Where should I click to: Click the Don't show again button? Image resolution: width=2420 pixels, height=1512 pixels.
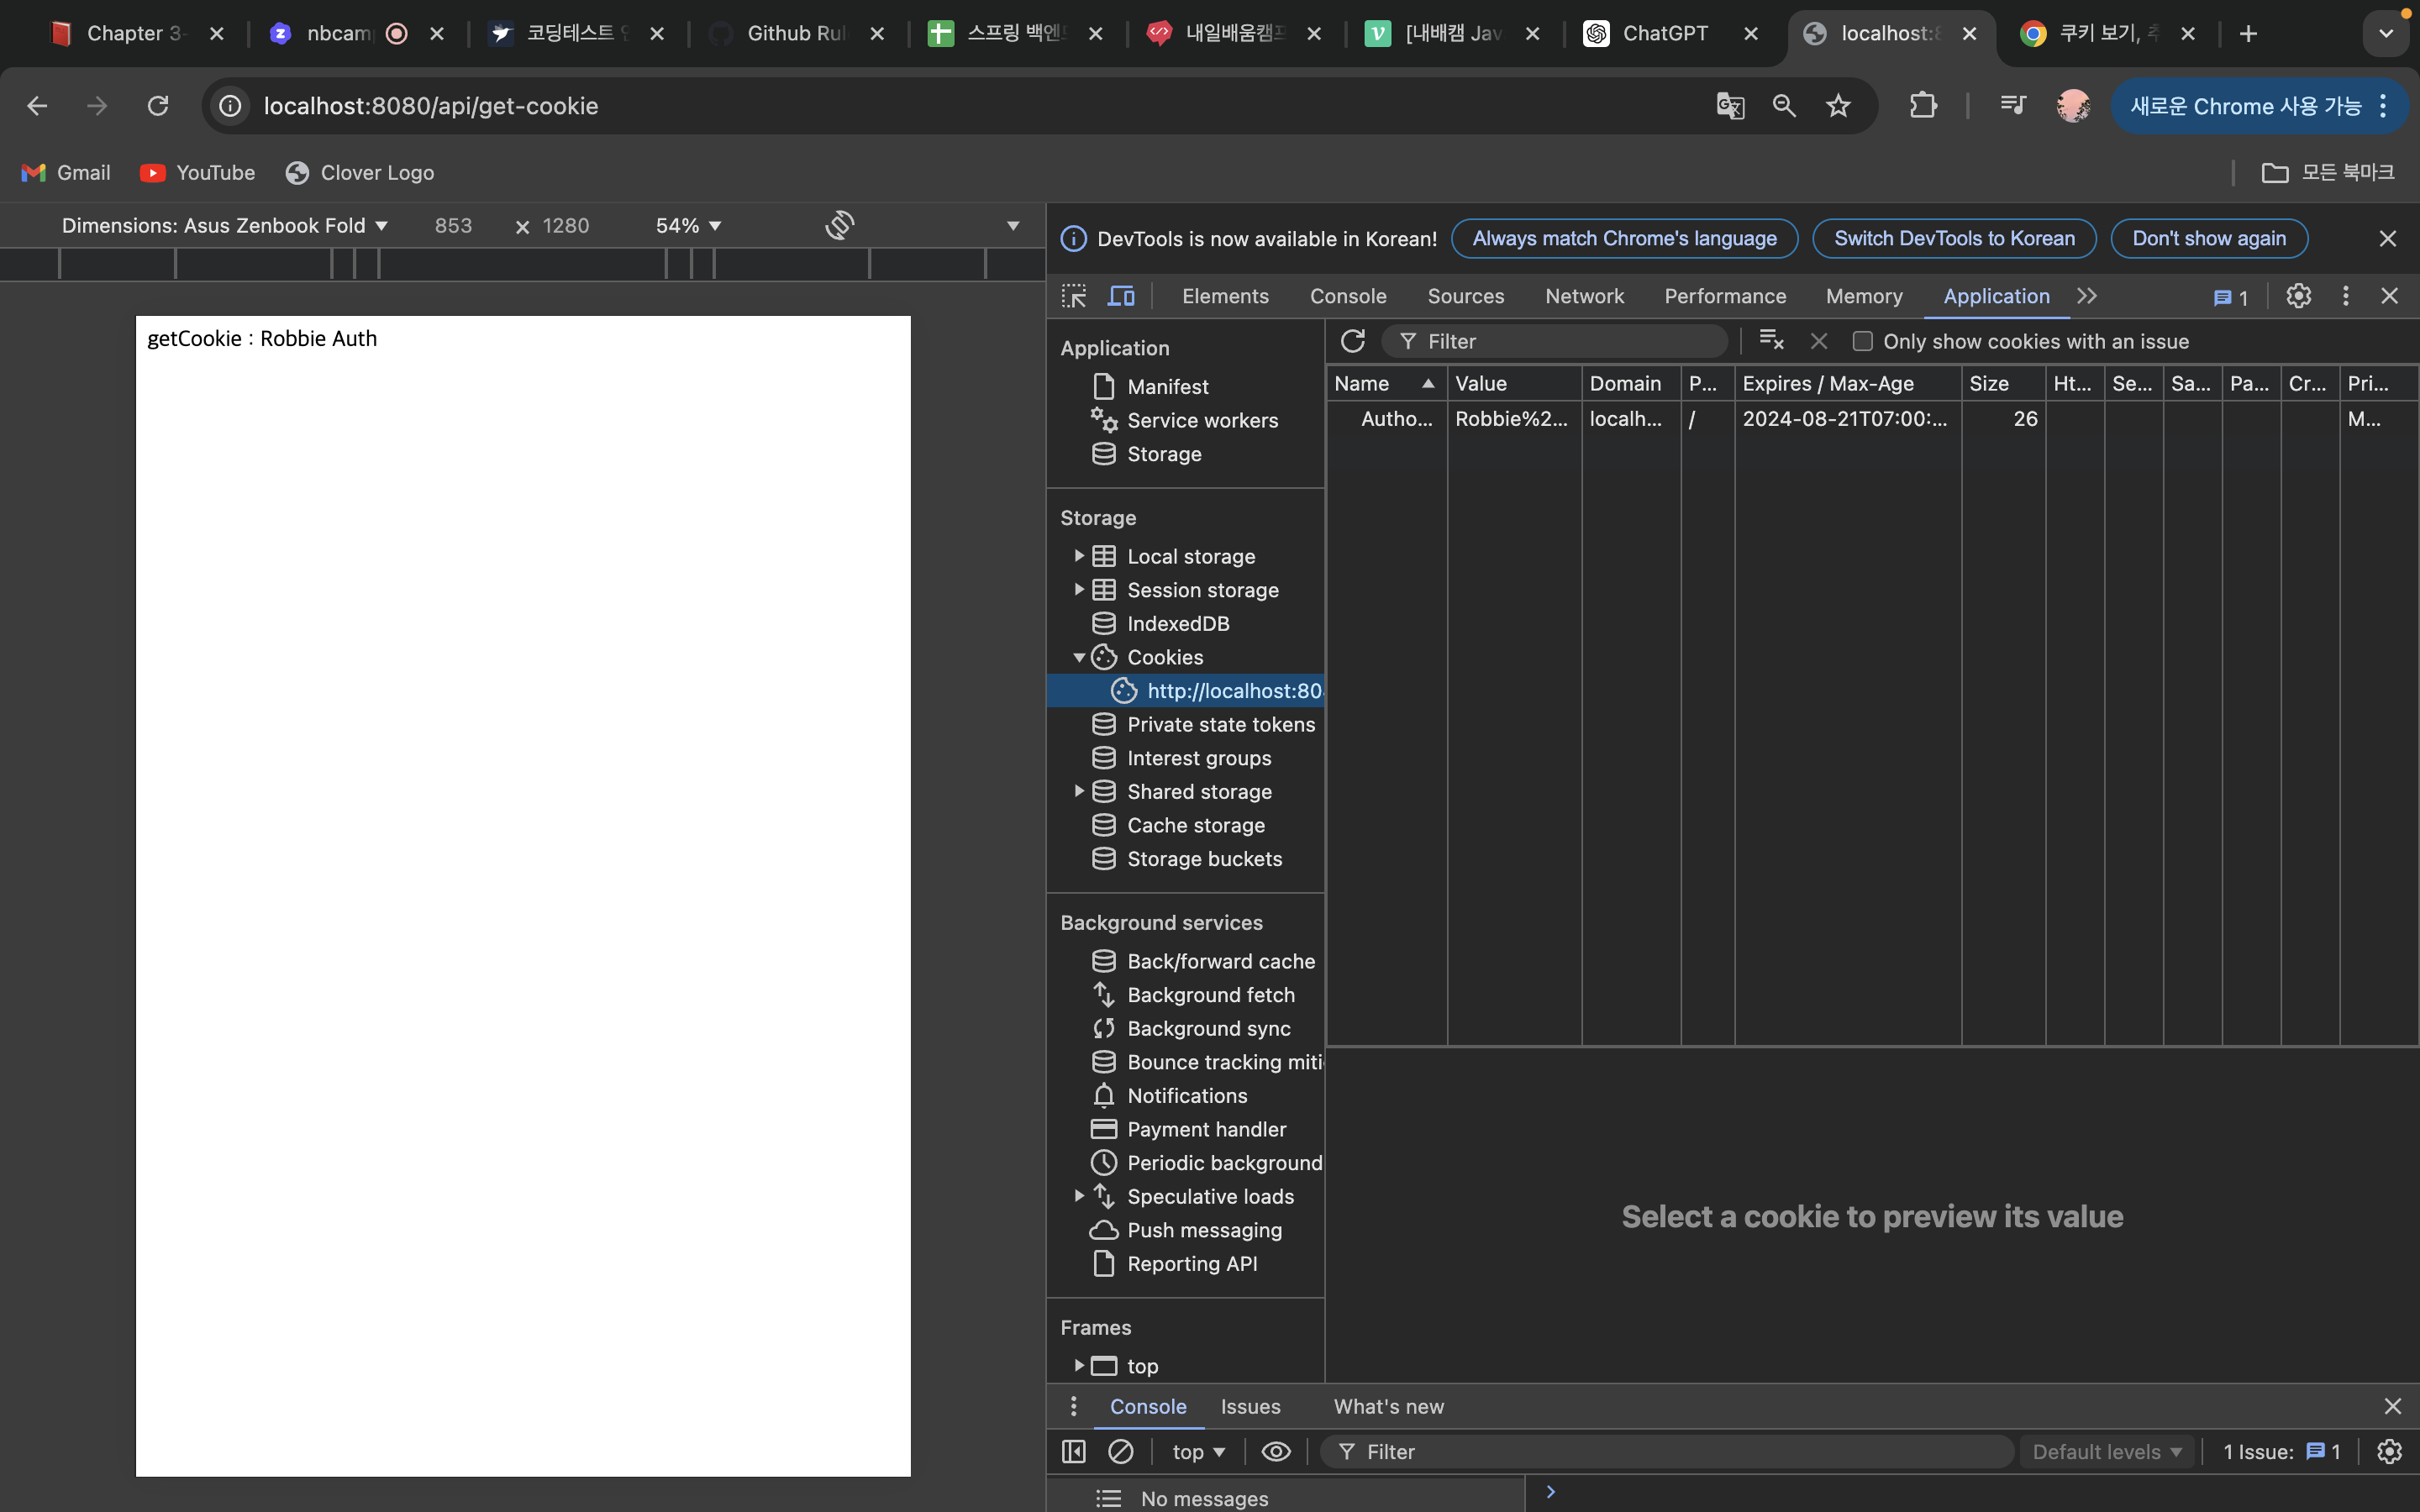[2209, 238]
